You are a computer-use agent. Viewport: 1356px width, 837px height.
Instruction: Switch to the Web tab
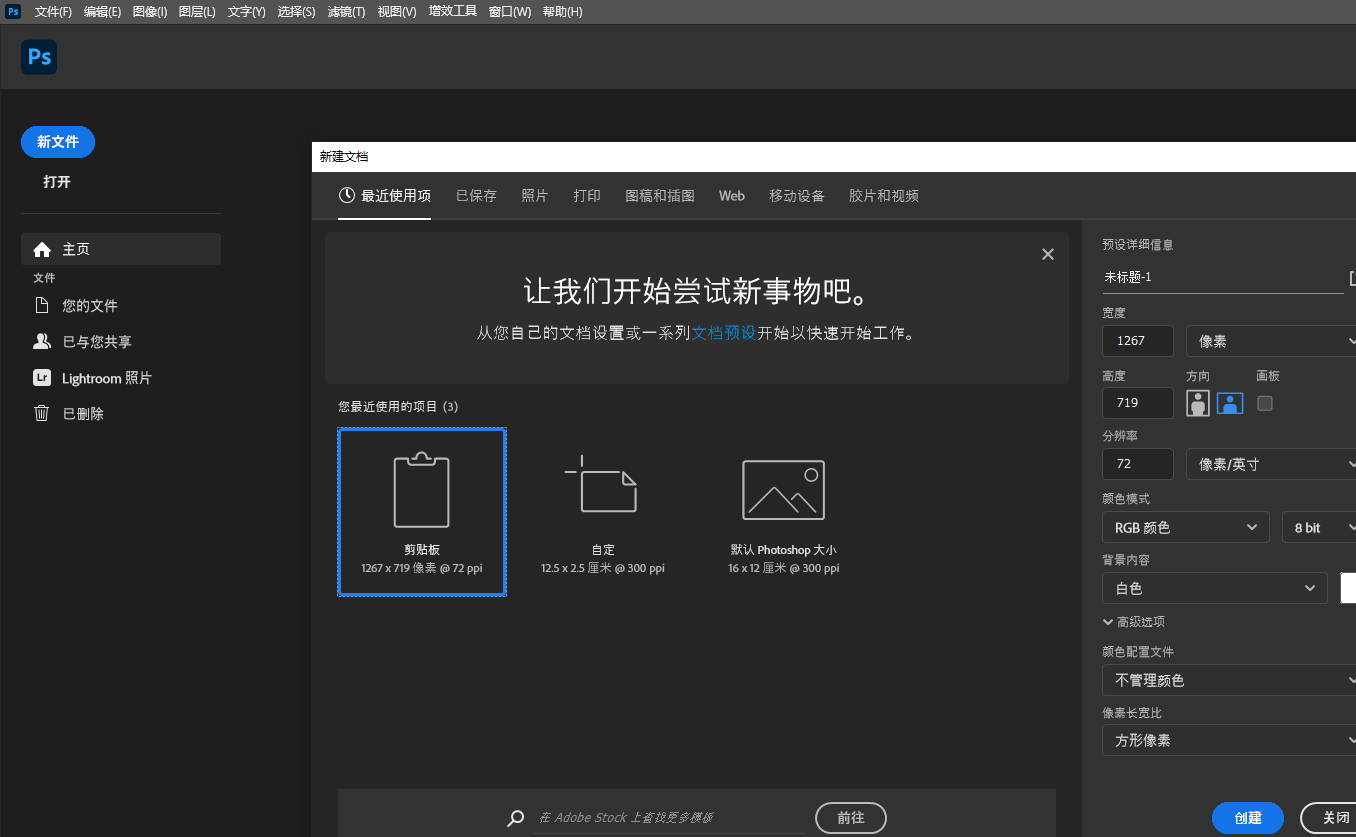coord(732,196)
